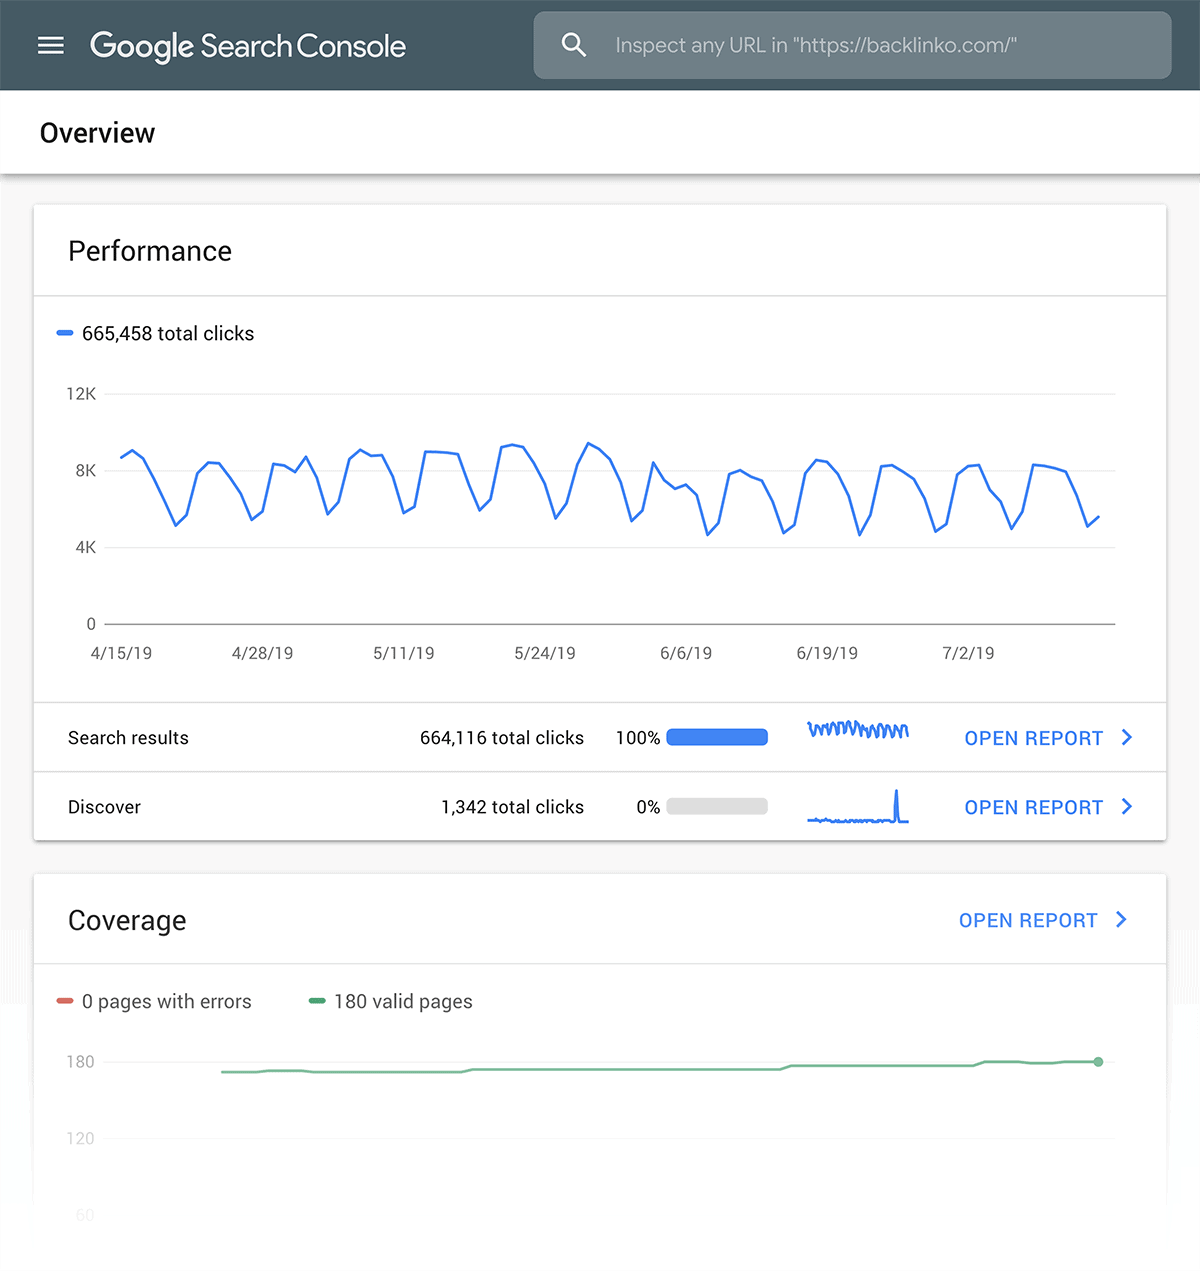The image size is (1200, 1271).
Task: Click the blue total clicks legend marker
Action: pos(65,333)
